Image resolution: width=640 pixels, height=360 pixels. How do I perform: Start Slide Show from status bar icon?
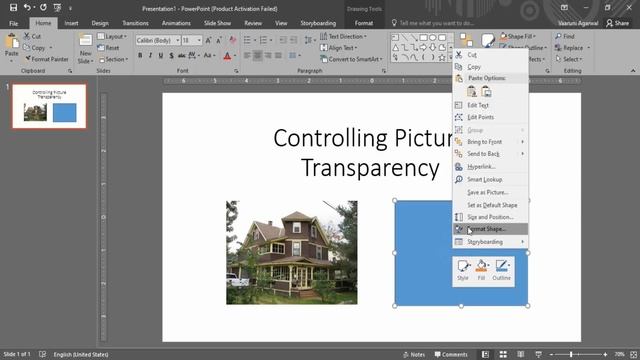tap(538, 354)
